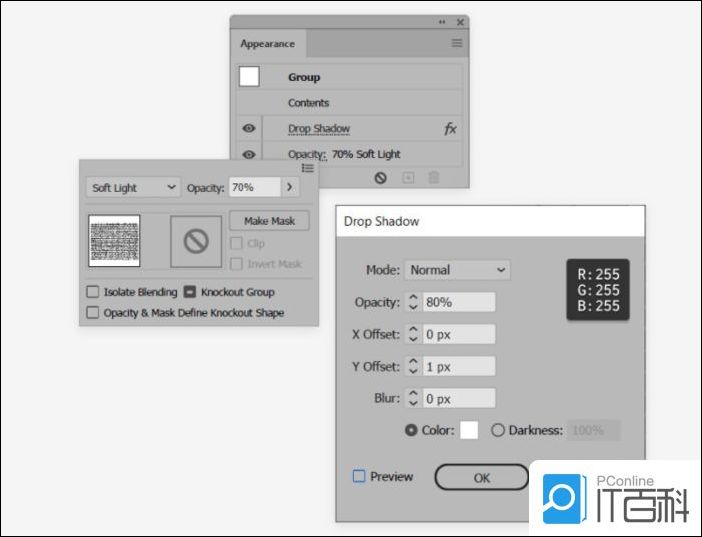Click the Make Mask button
This screenshot has width=702, height=537.
click(x=269, y=221)
